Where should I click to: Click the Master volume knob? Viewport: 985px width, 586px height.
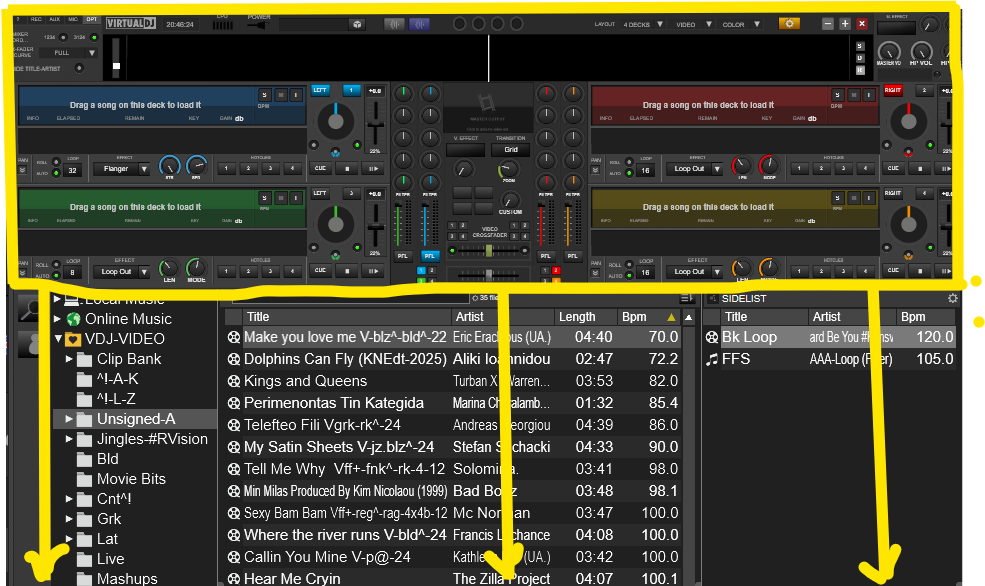(889, 52)
